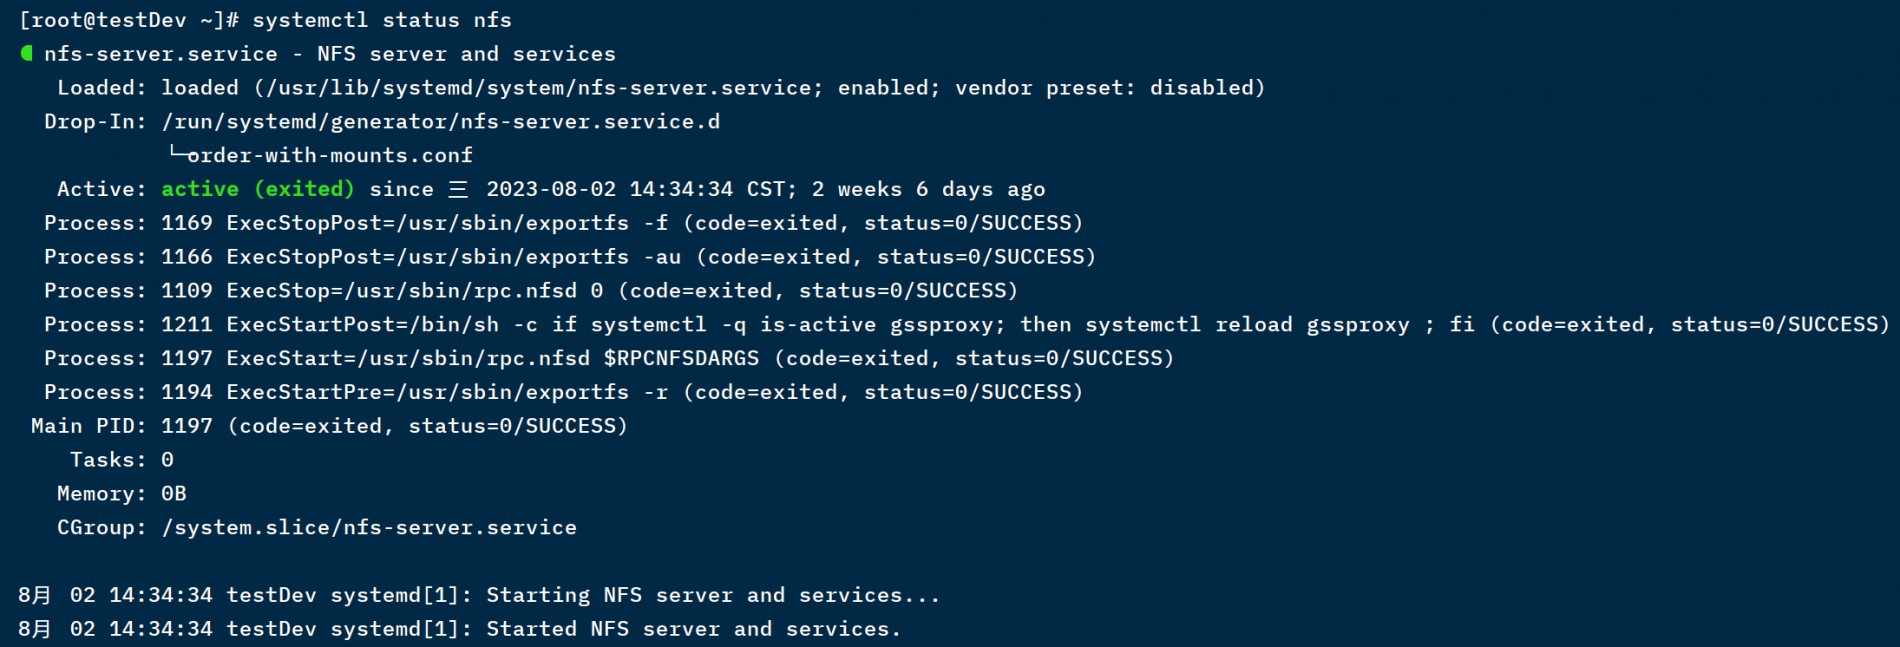The height and width of the screenshot is (647, 1900).
Task: Click the 'Starting NFS server and services...' log line
Action: (x=713, y=596)
